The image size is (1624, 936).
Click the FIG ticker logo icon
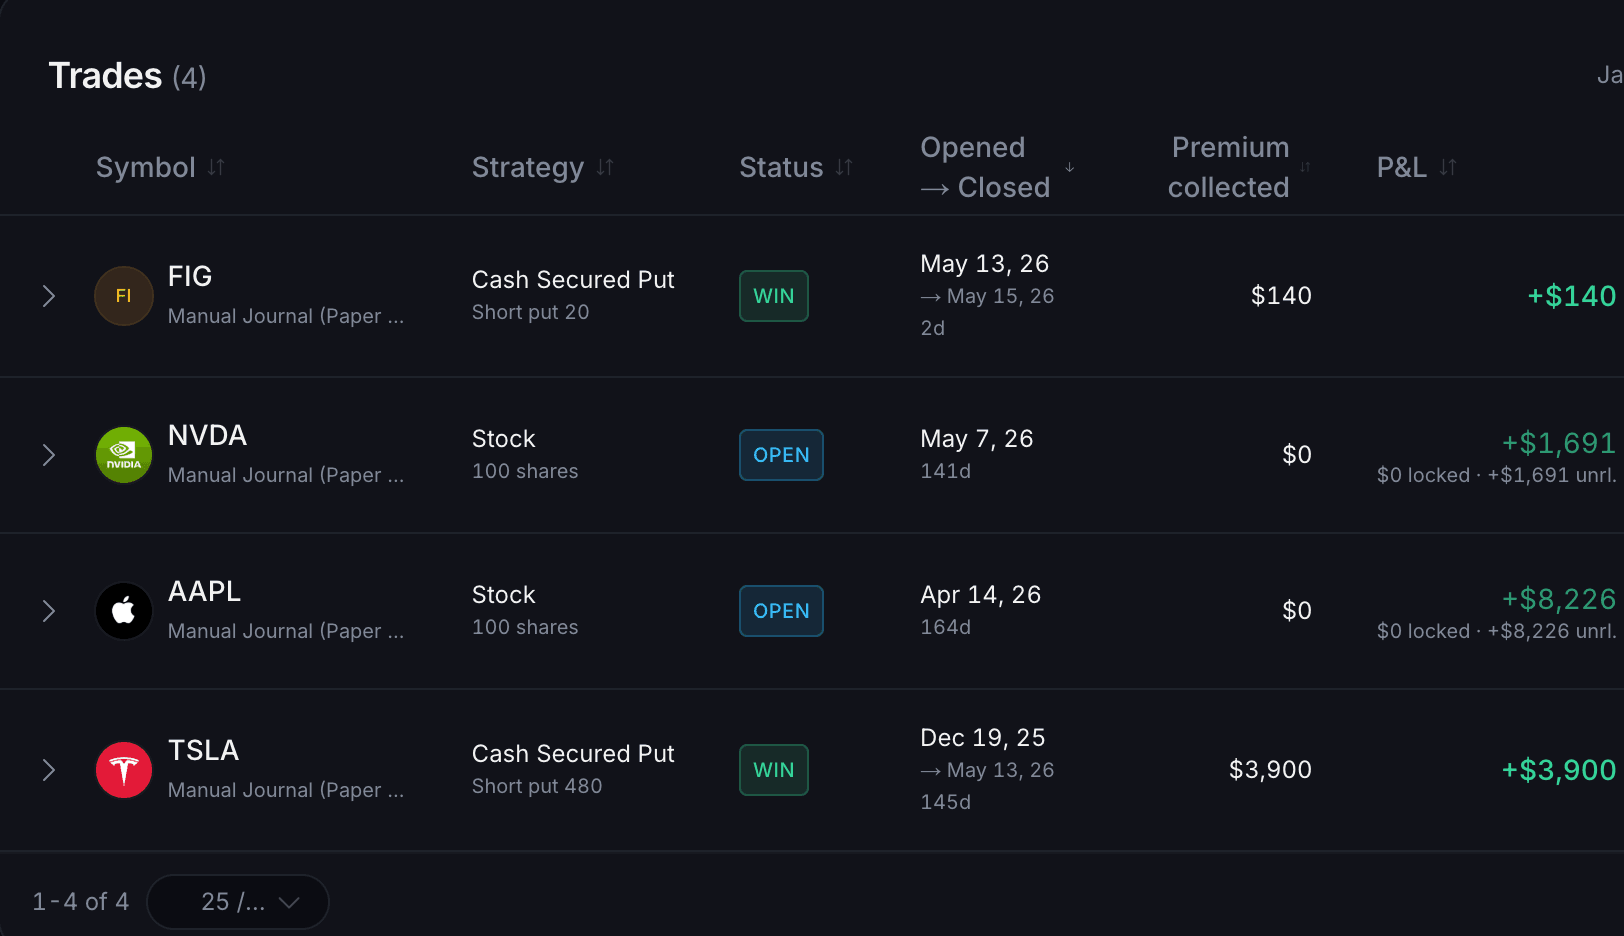coord(124,296)
